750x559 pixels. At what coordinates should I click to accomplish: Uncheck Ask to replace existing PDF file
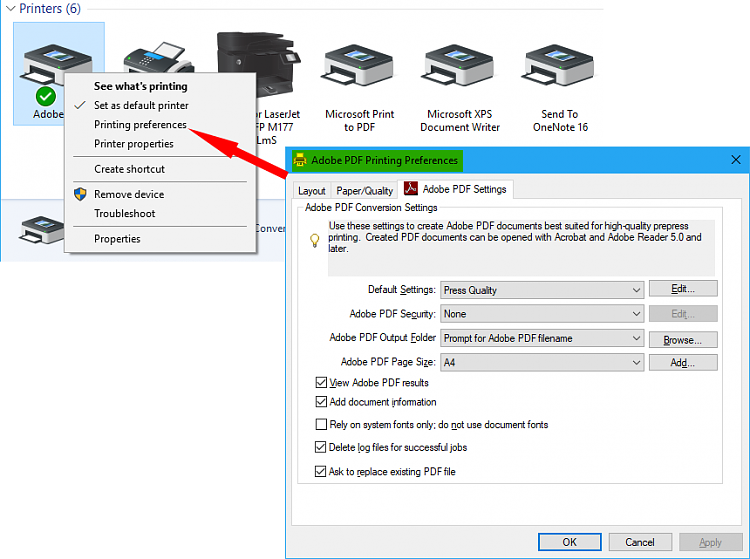(x=320, y=471)
